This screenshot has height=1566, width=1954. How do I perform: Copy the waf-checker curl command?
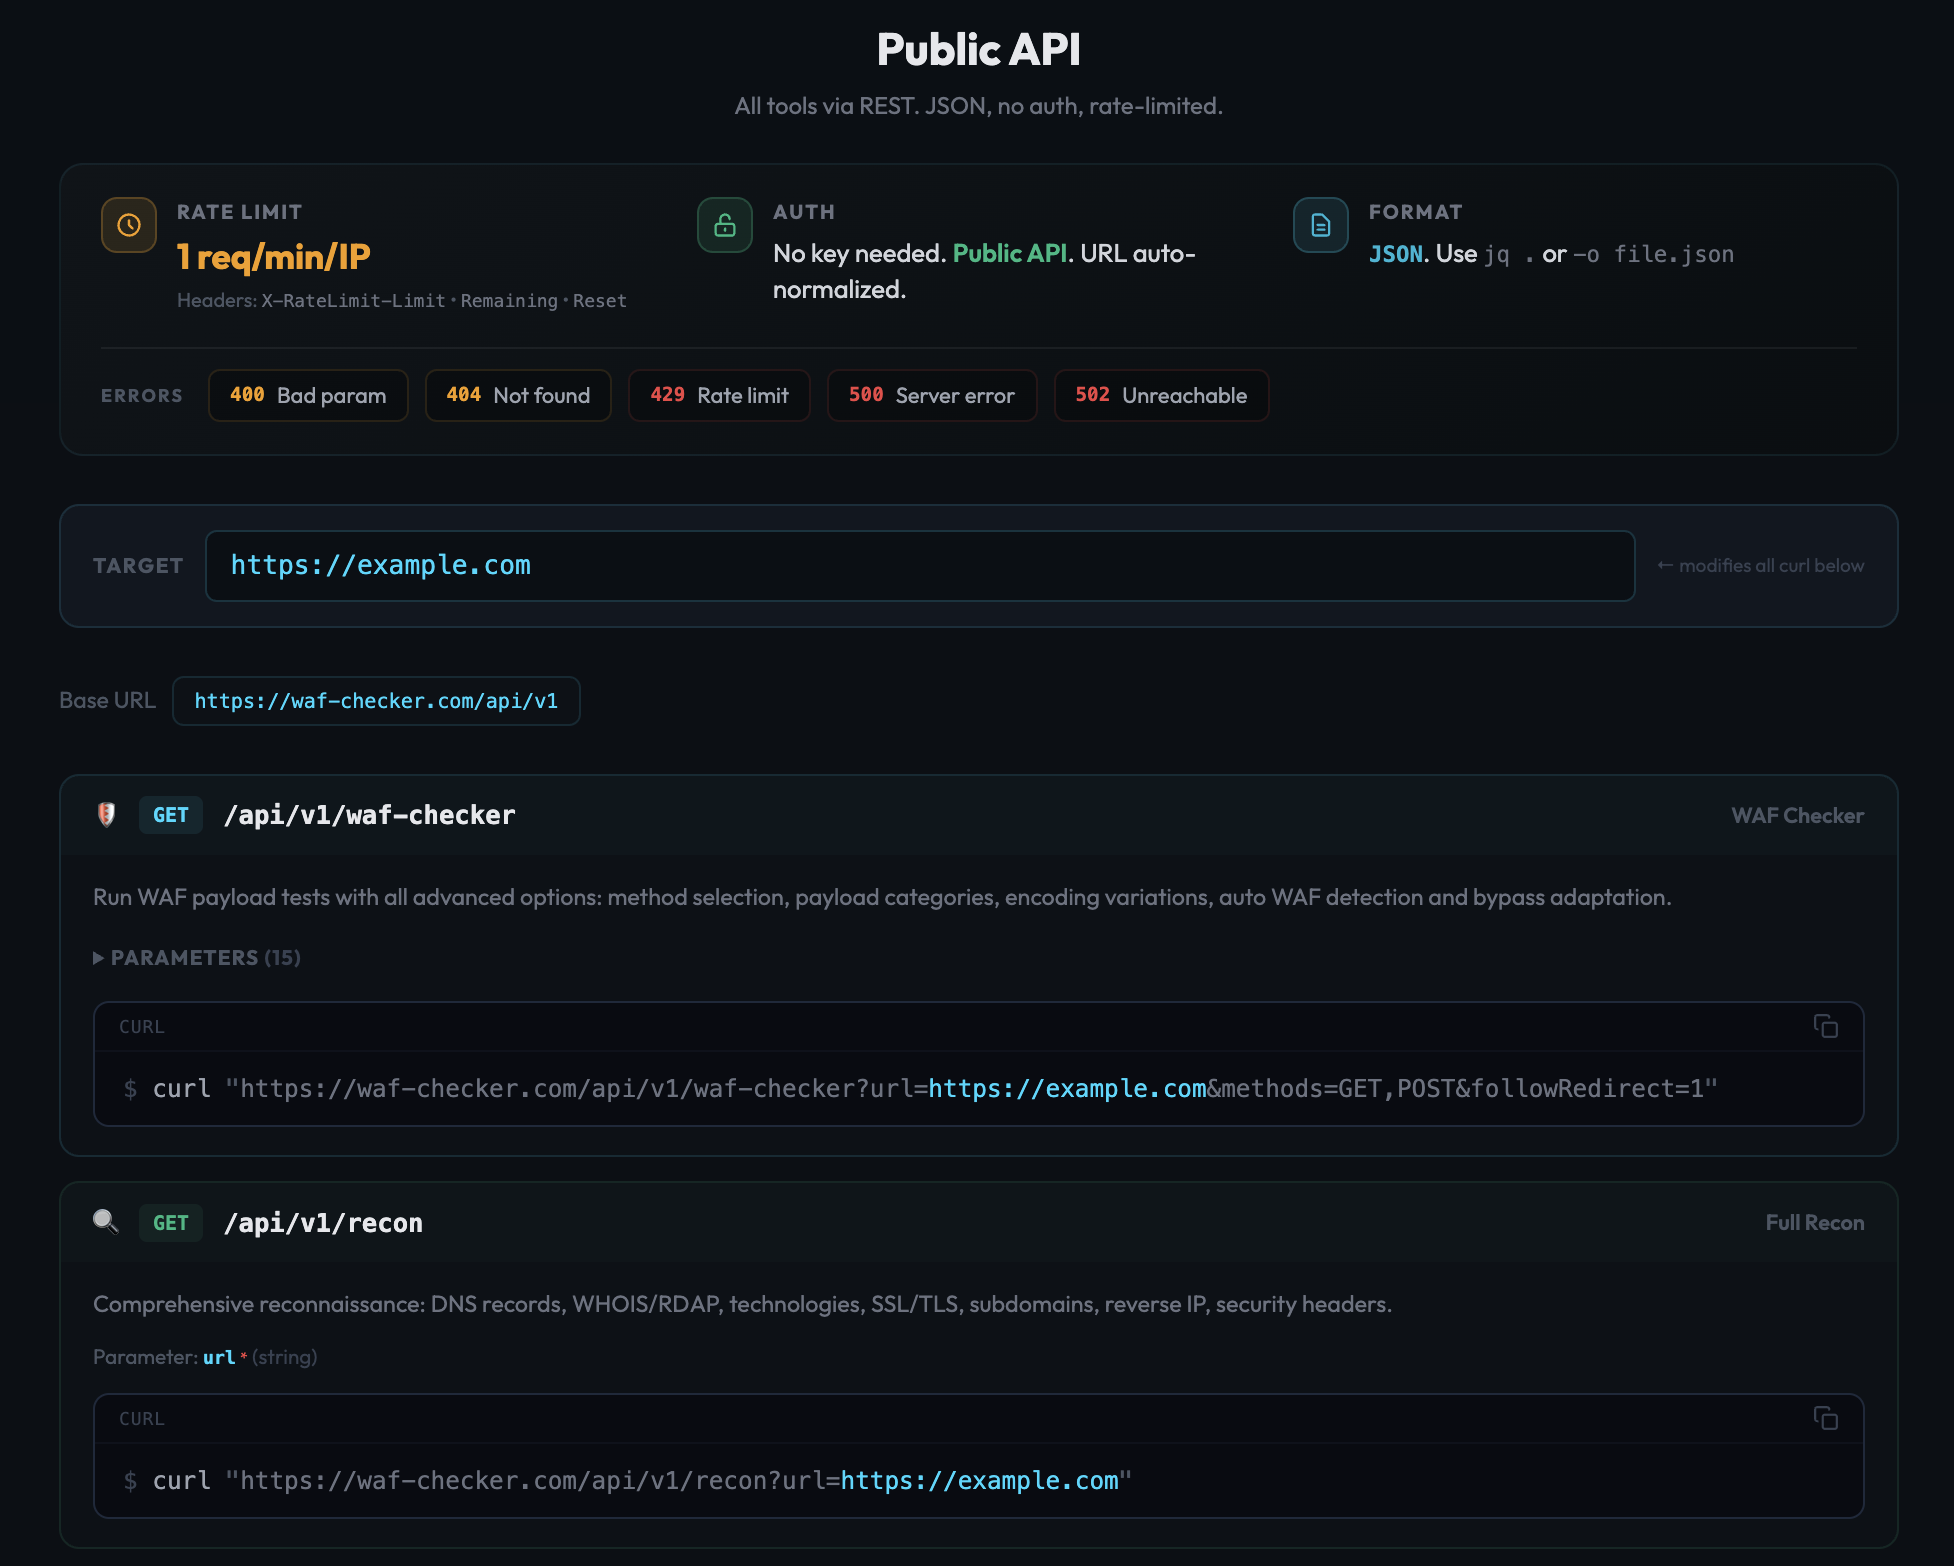(1826, 1026)
